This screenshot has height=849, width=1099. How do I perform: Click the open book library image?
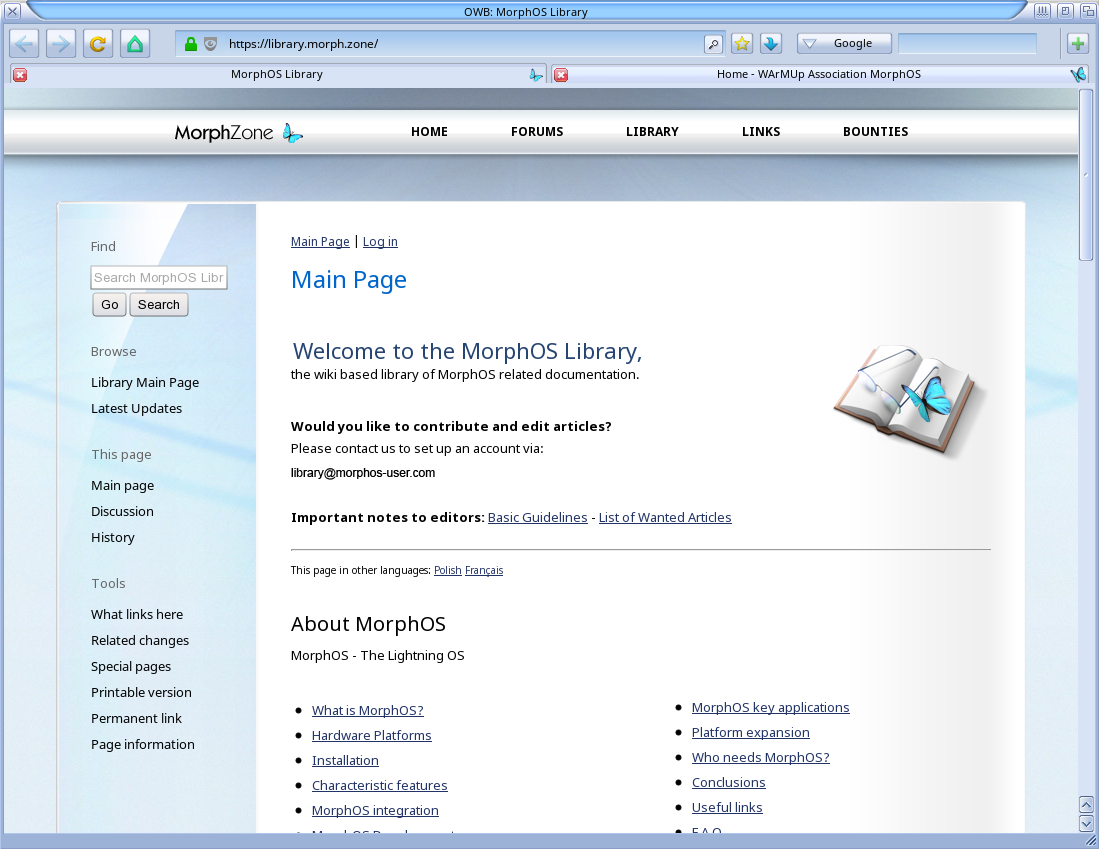coord(909,400)
